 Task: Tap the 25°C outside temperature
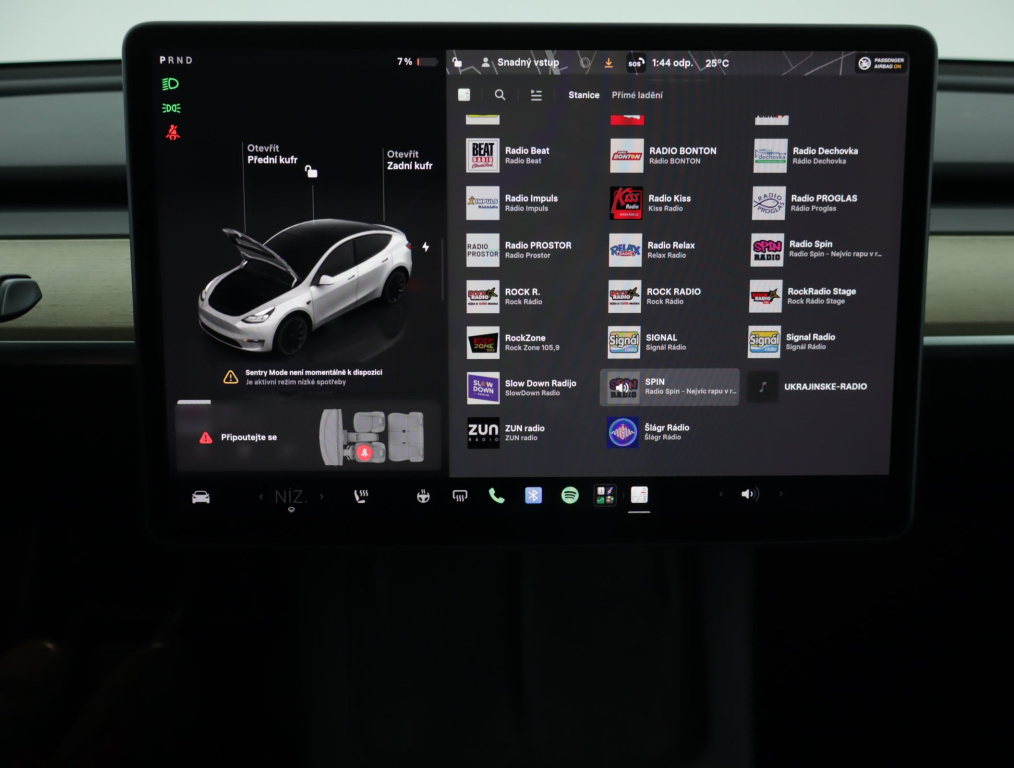pyautogui.click(x=717, y=63)
